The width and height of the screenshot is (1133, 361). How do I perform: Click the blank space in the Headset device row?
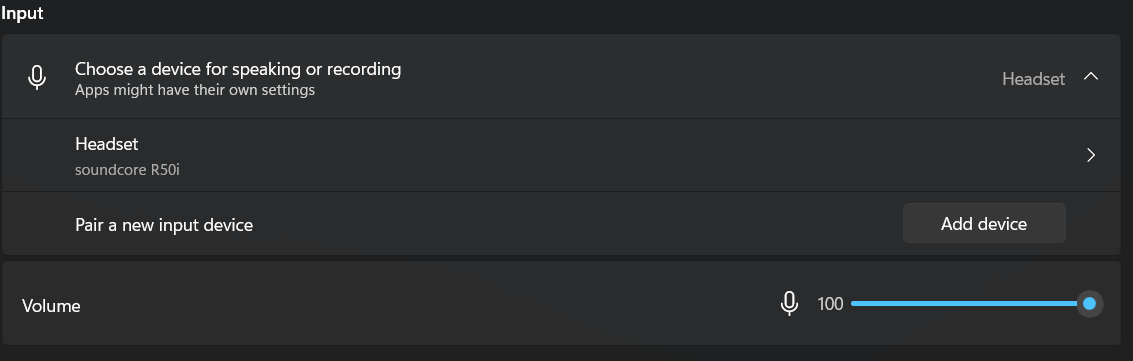pos(614,155)
